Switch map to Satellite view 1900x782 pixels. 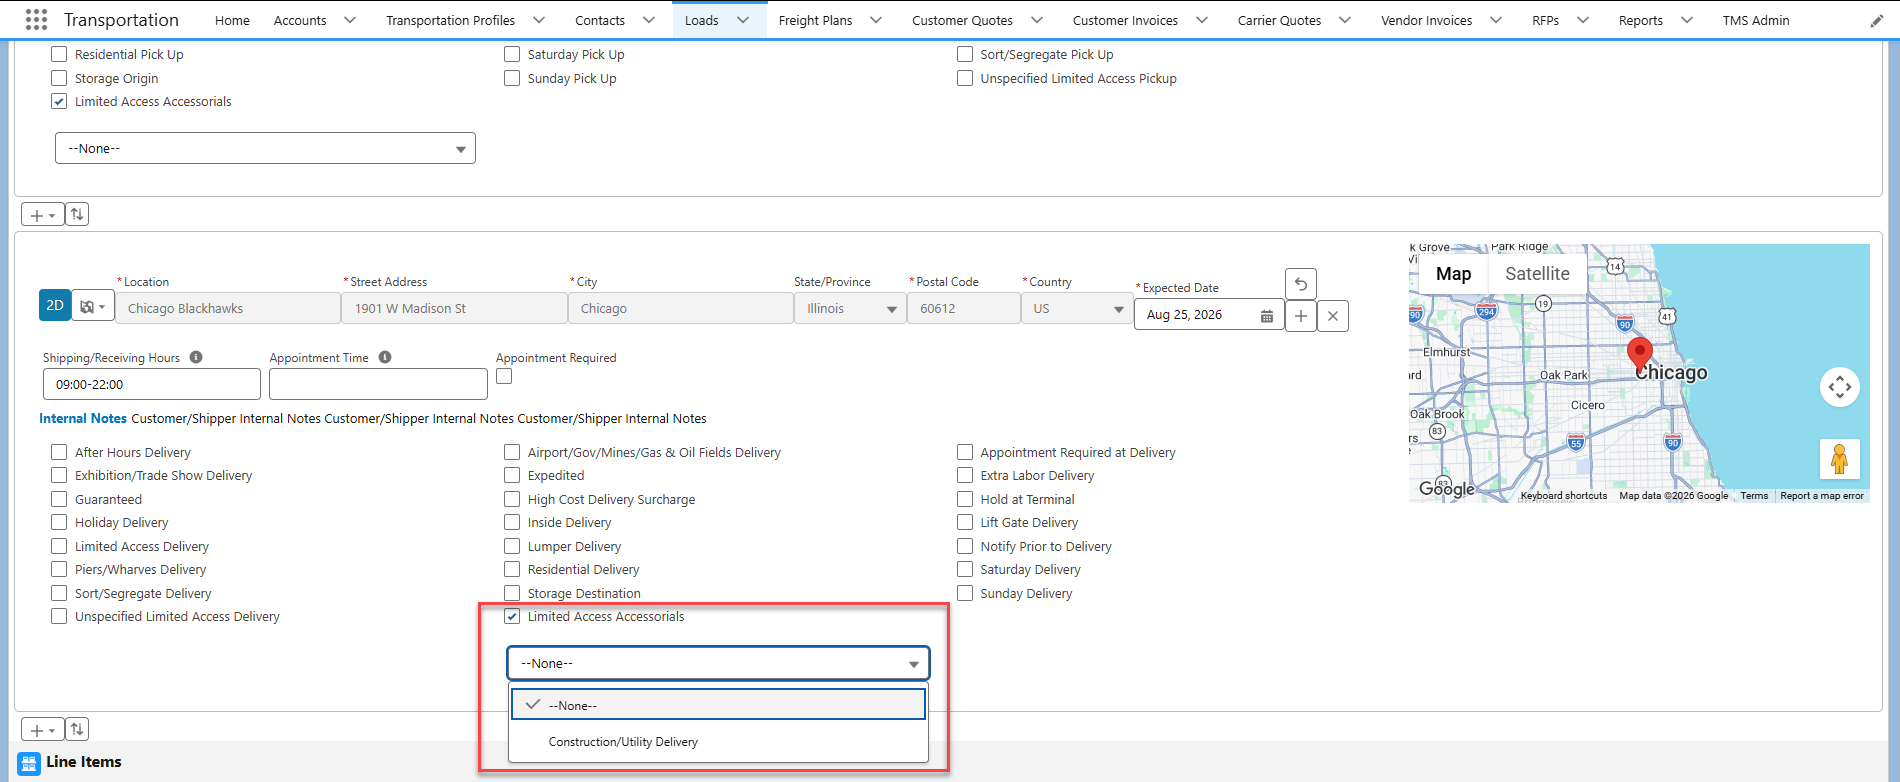point(1537,274)
